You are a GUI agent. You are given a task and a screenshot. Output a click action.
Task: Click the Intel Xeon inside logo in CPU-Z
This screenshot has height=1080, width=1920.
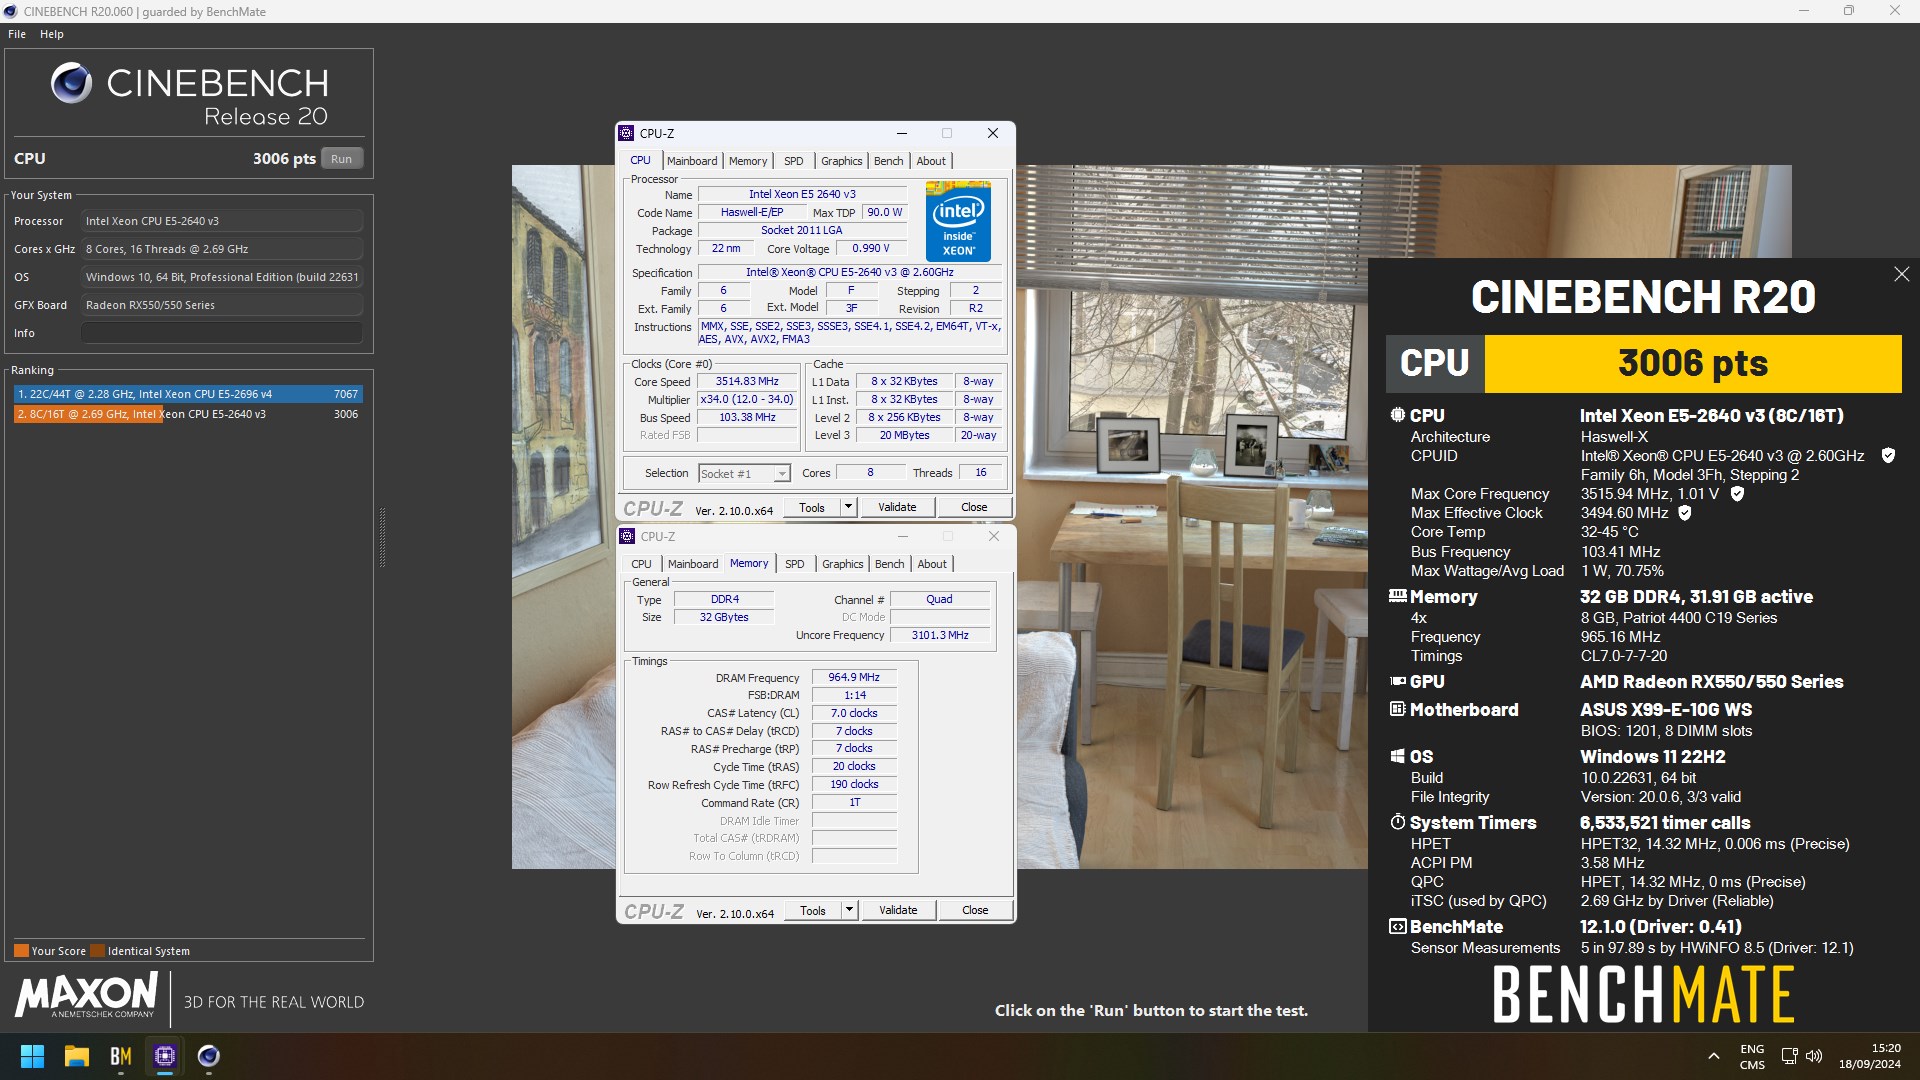(x=958, y=221)
